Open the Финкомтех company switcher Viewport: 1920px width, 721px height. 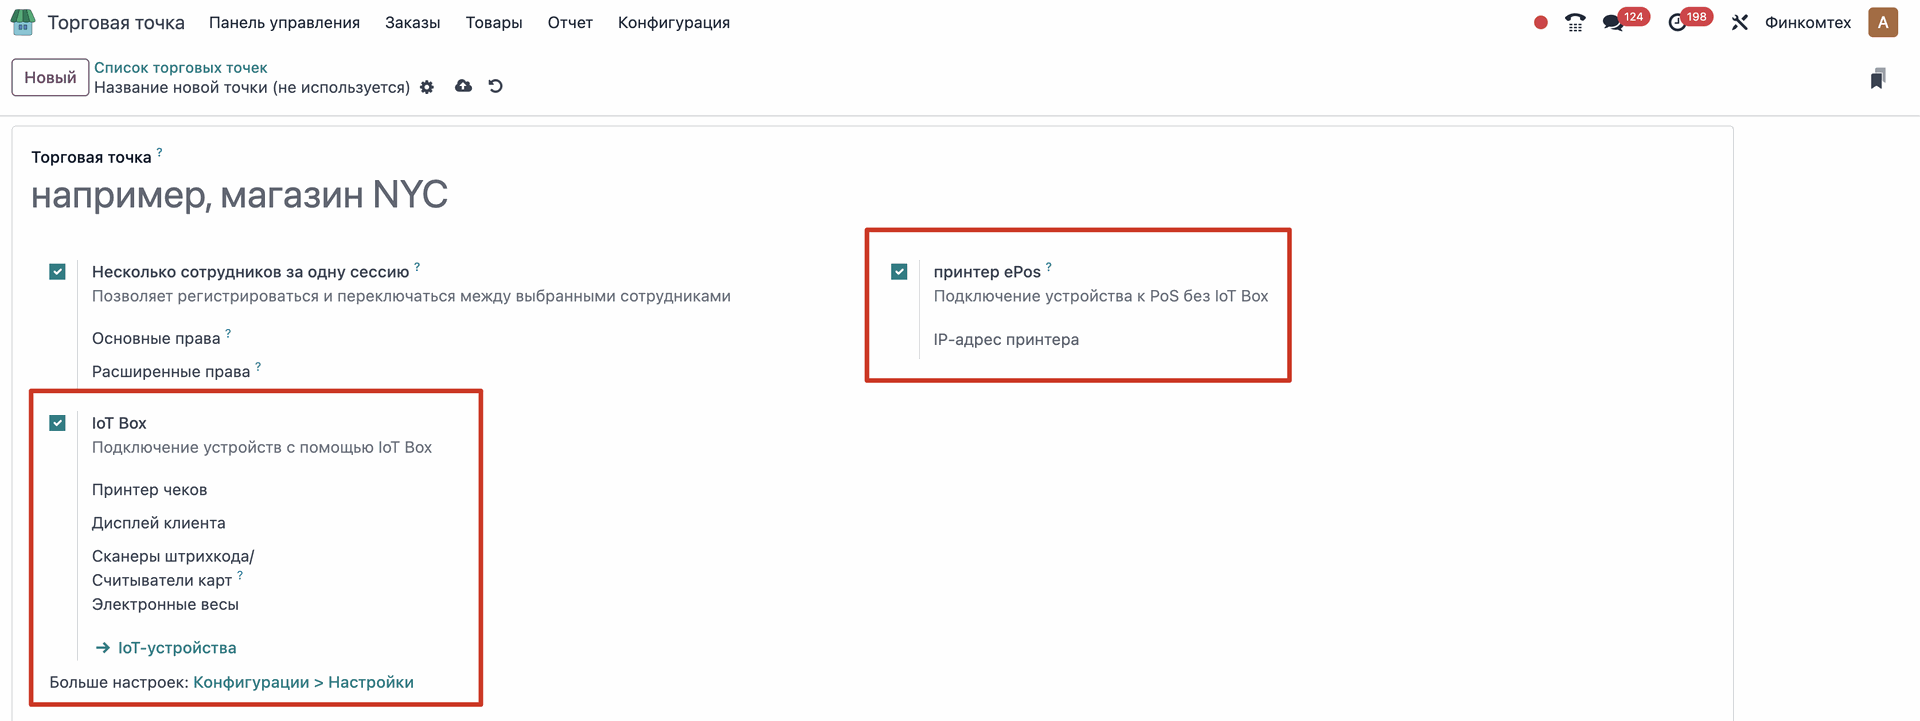pos(1807,23)
